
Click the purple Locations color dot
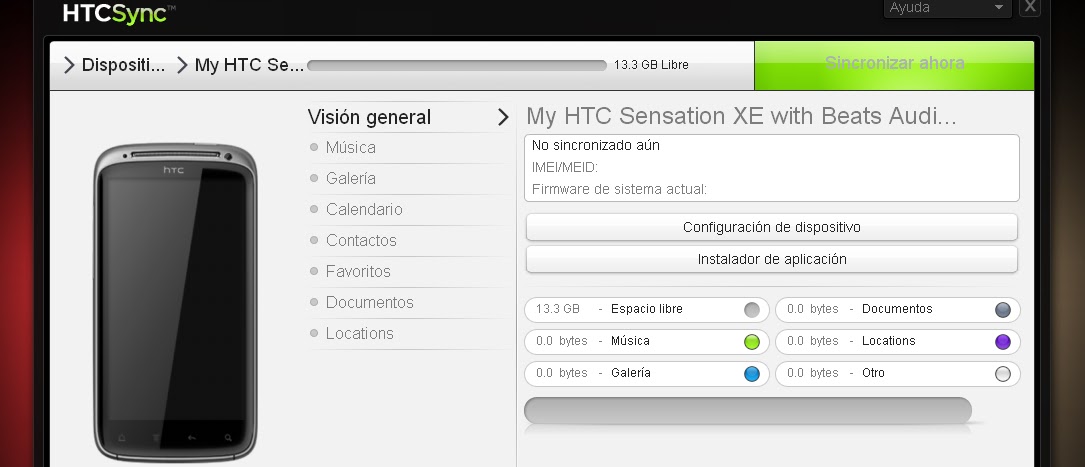(1003, 342)
